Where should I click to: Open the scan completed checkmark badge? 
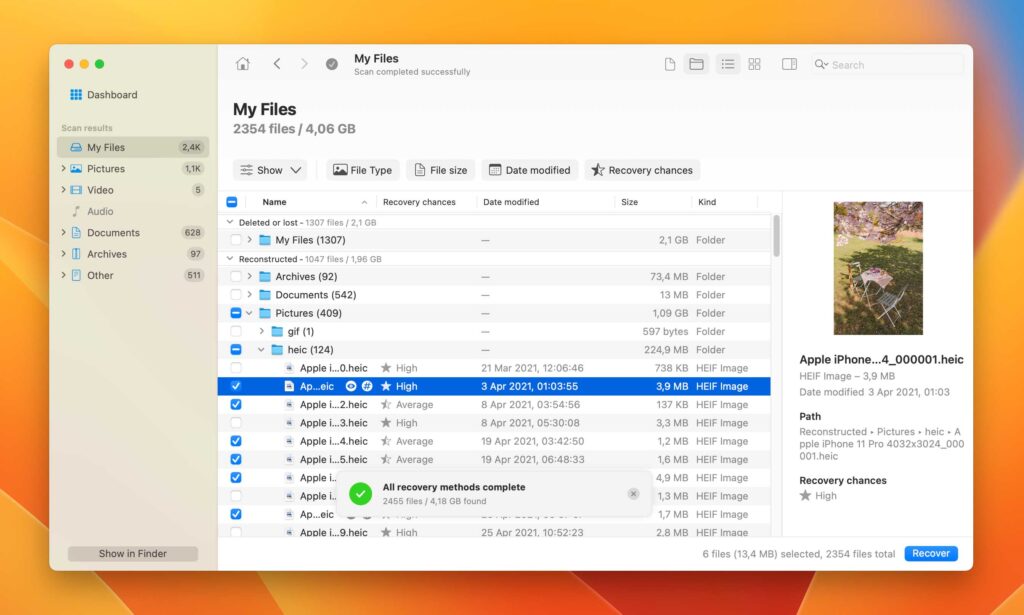click(x=331, y=62)
